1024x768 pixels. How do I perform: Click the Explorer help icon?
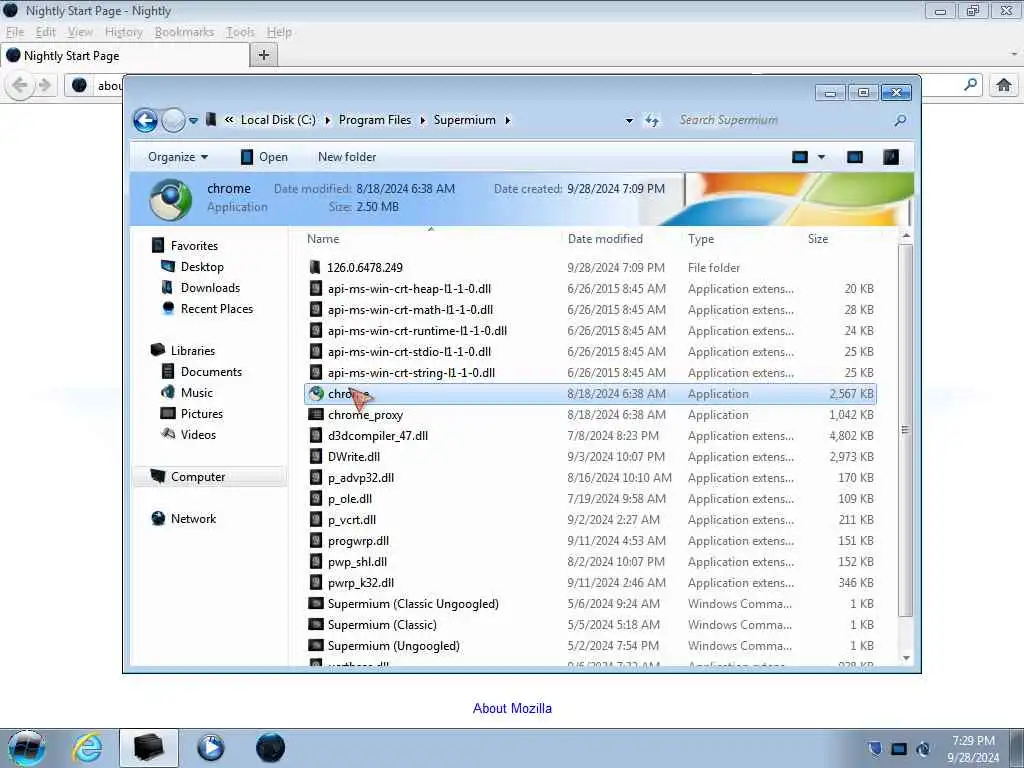(x=891, y=157)
